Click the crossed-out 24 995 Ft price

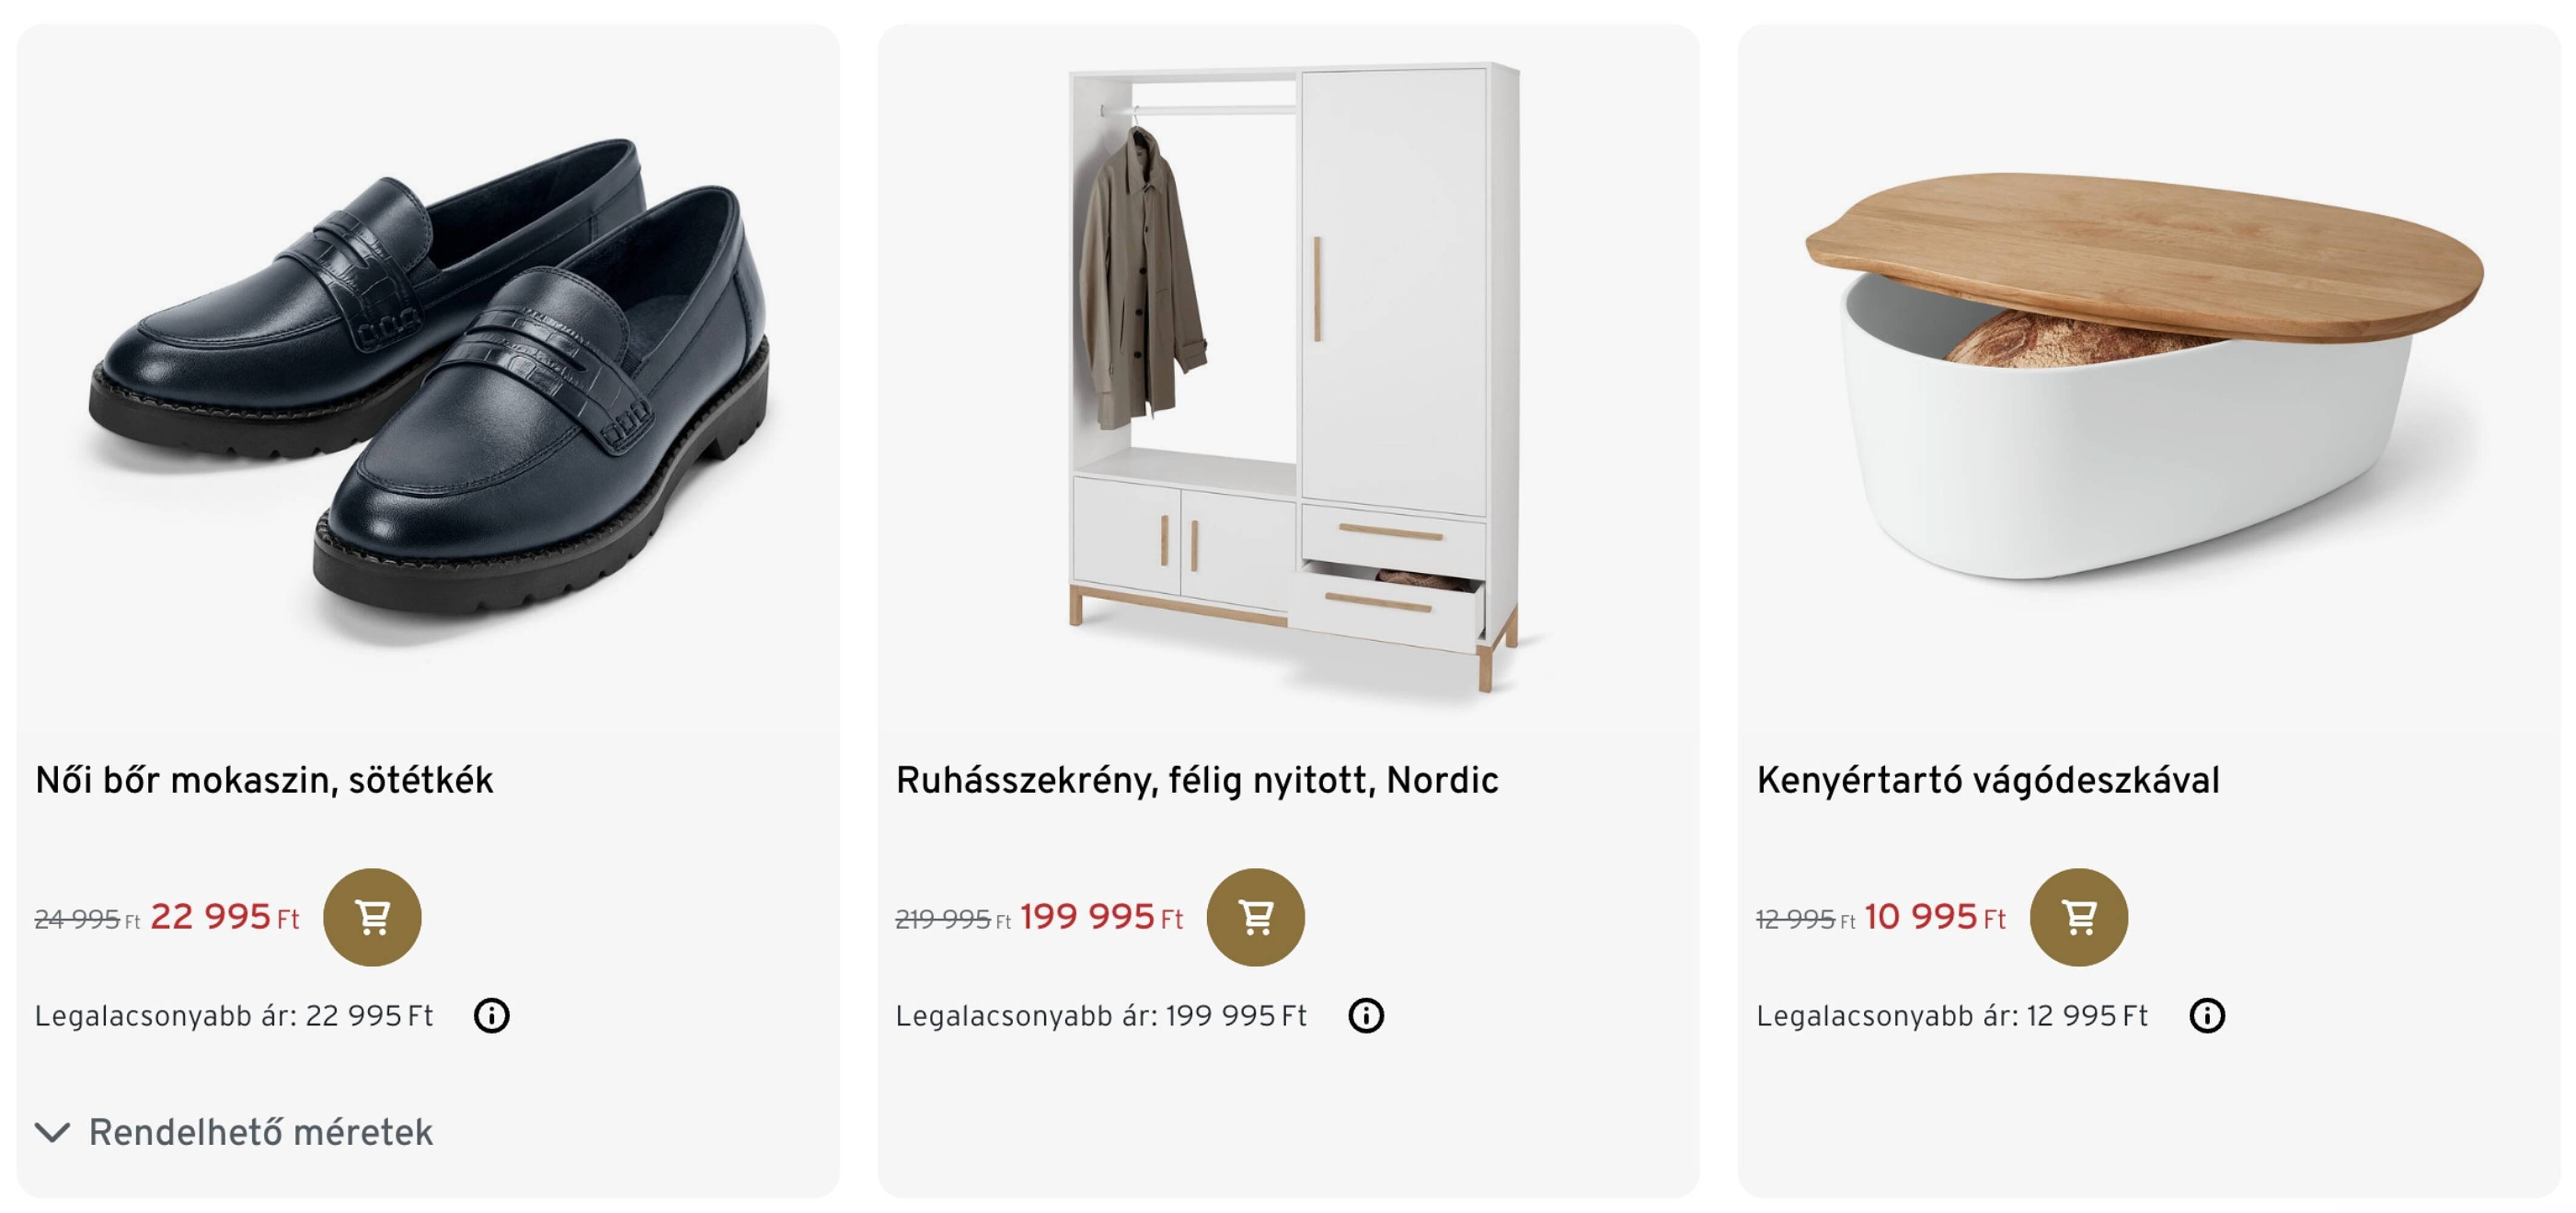point(86,918)
